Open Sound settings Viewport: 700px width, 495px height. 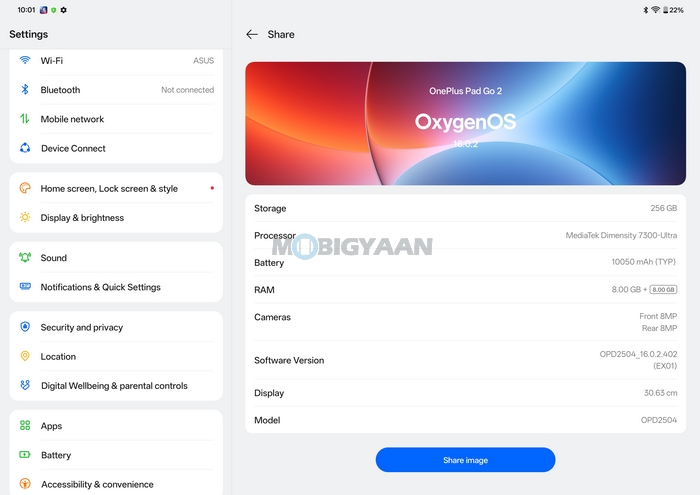[116, 258]
